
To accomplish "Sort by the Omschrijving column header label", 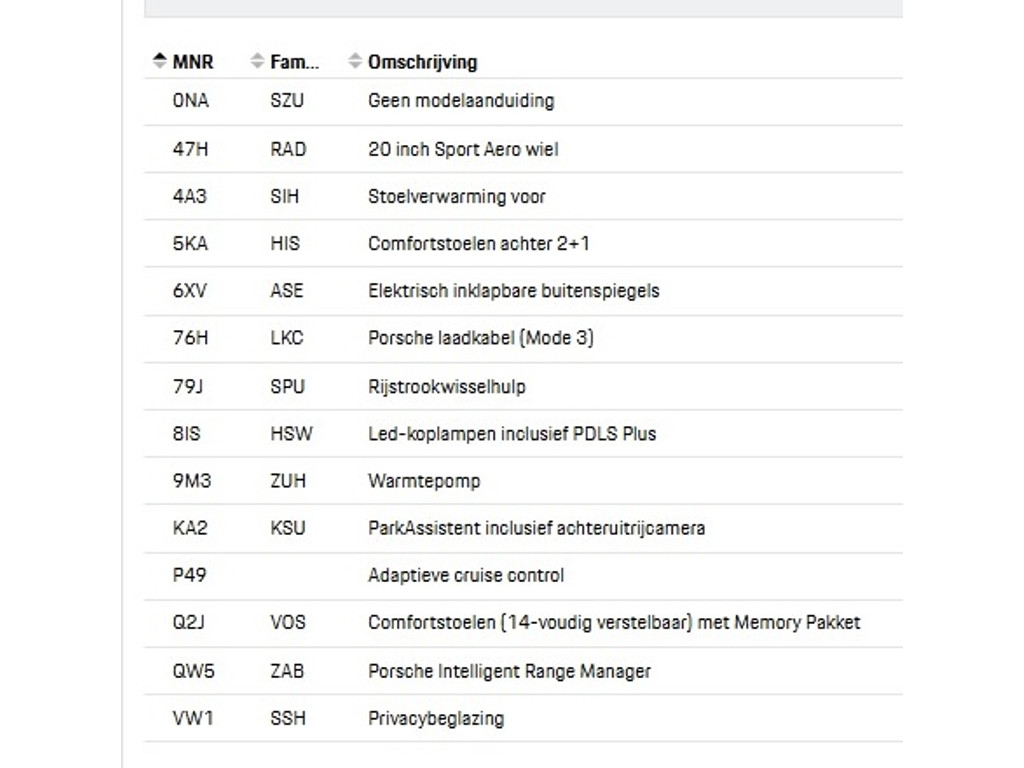I will 422,62.
